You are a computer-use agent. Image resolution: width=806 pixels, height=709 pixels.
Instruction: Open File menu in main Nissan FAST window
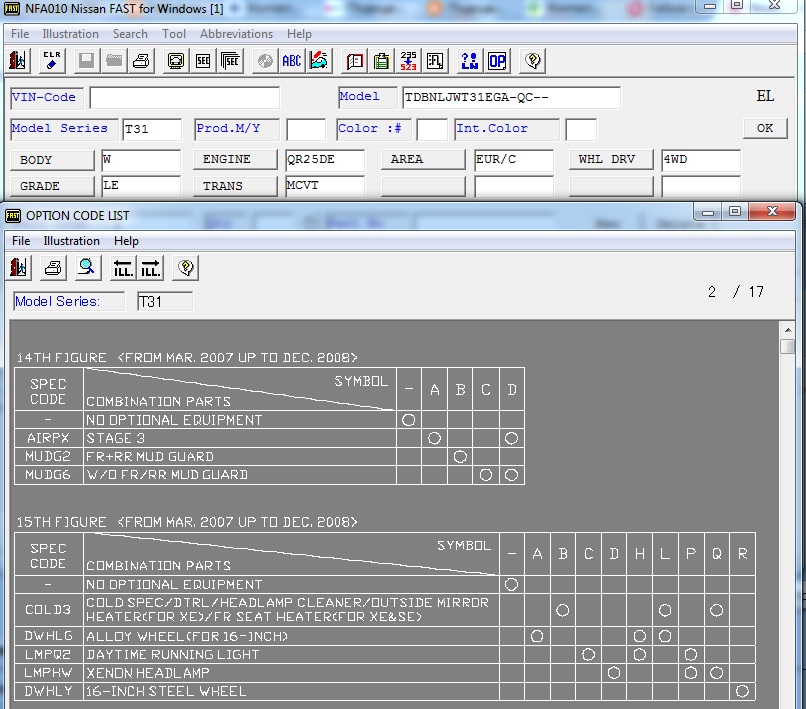point(20,34)
